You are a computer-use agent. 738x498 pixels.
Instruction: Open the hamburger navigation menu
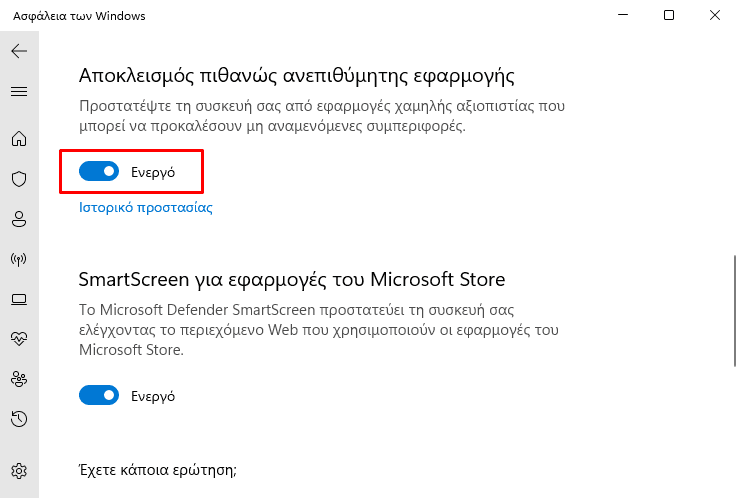point(19,91)
